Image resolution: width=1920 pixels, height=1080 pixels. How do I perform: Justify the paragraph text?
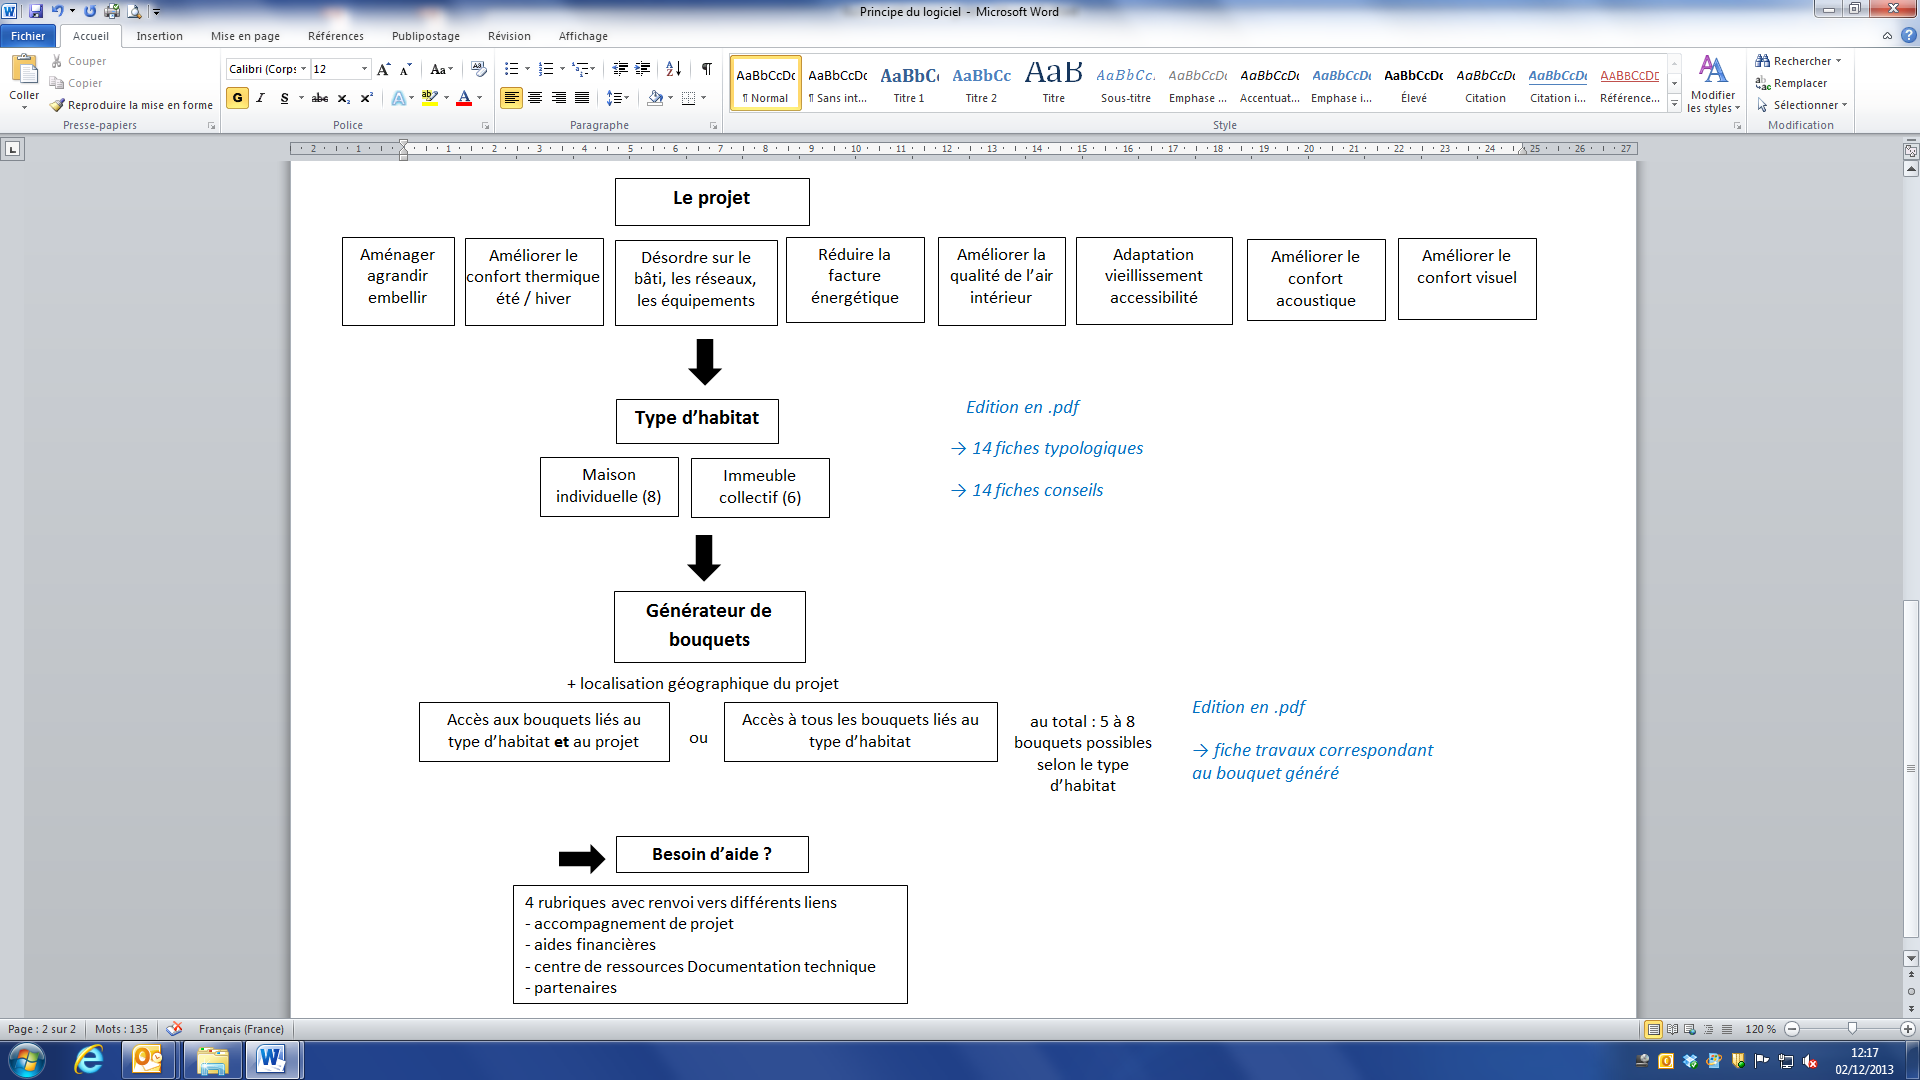pos(582,98)
